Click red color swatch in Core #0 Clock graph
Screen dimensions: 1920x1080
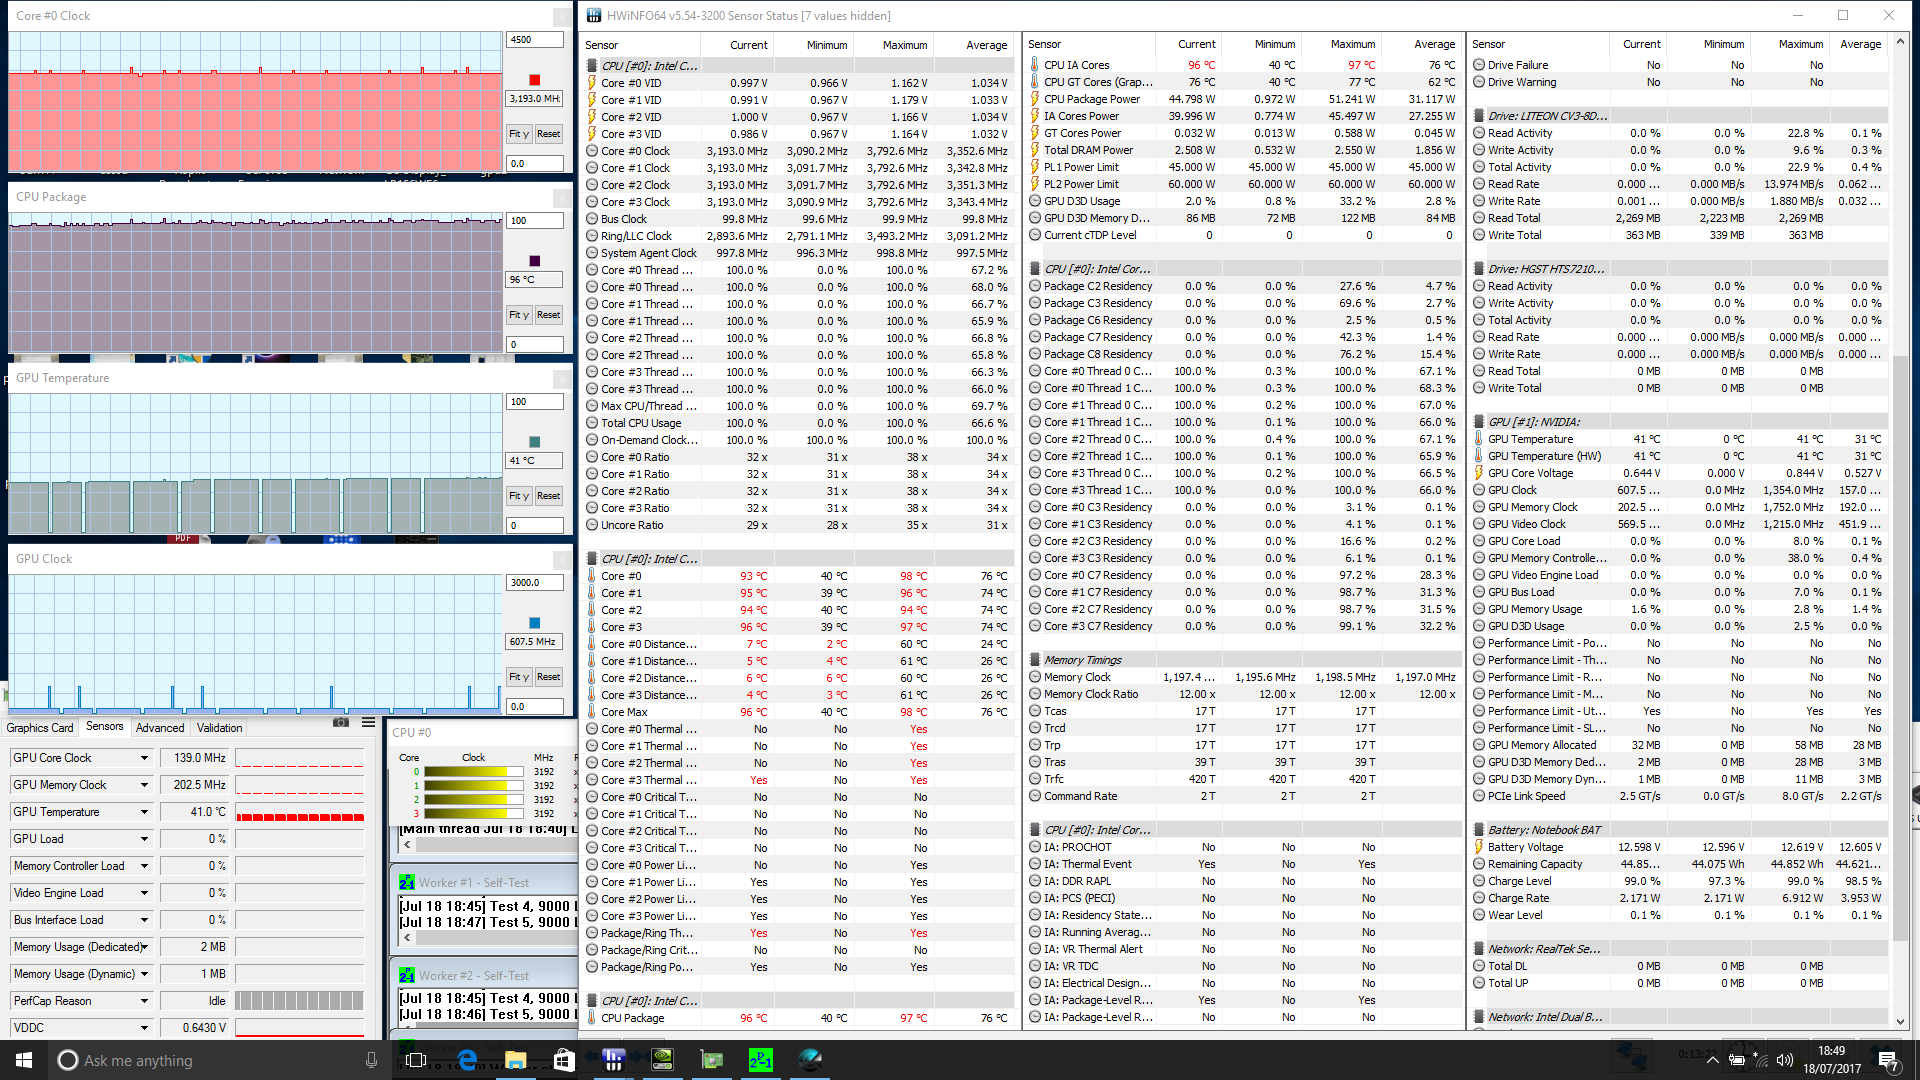(x=534, y=80)
